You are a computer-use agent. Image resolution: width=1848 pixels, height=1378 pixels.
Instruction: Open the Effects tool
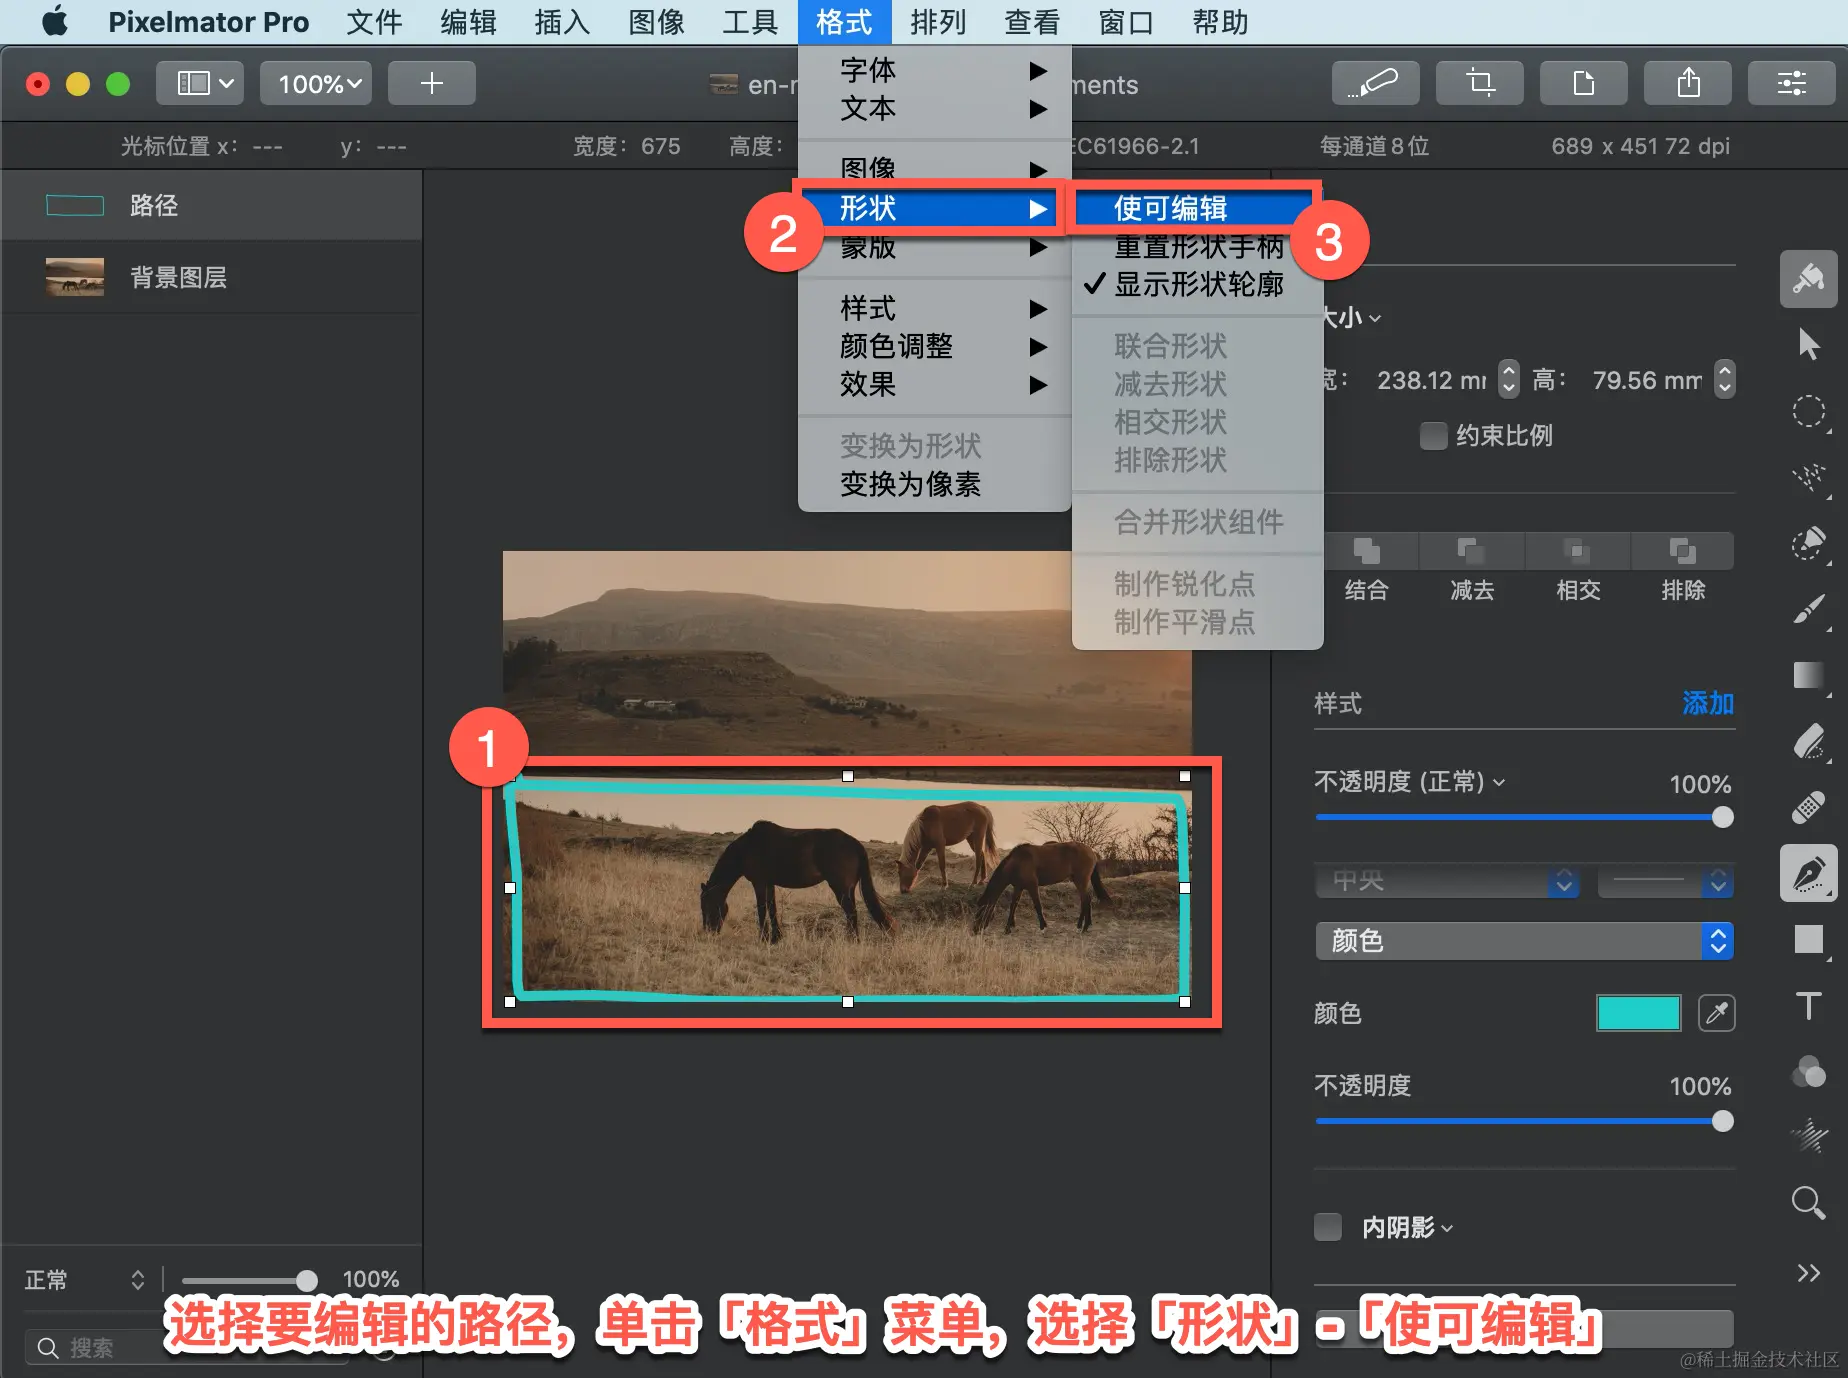click(x=1808, y=1137)
